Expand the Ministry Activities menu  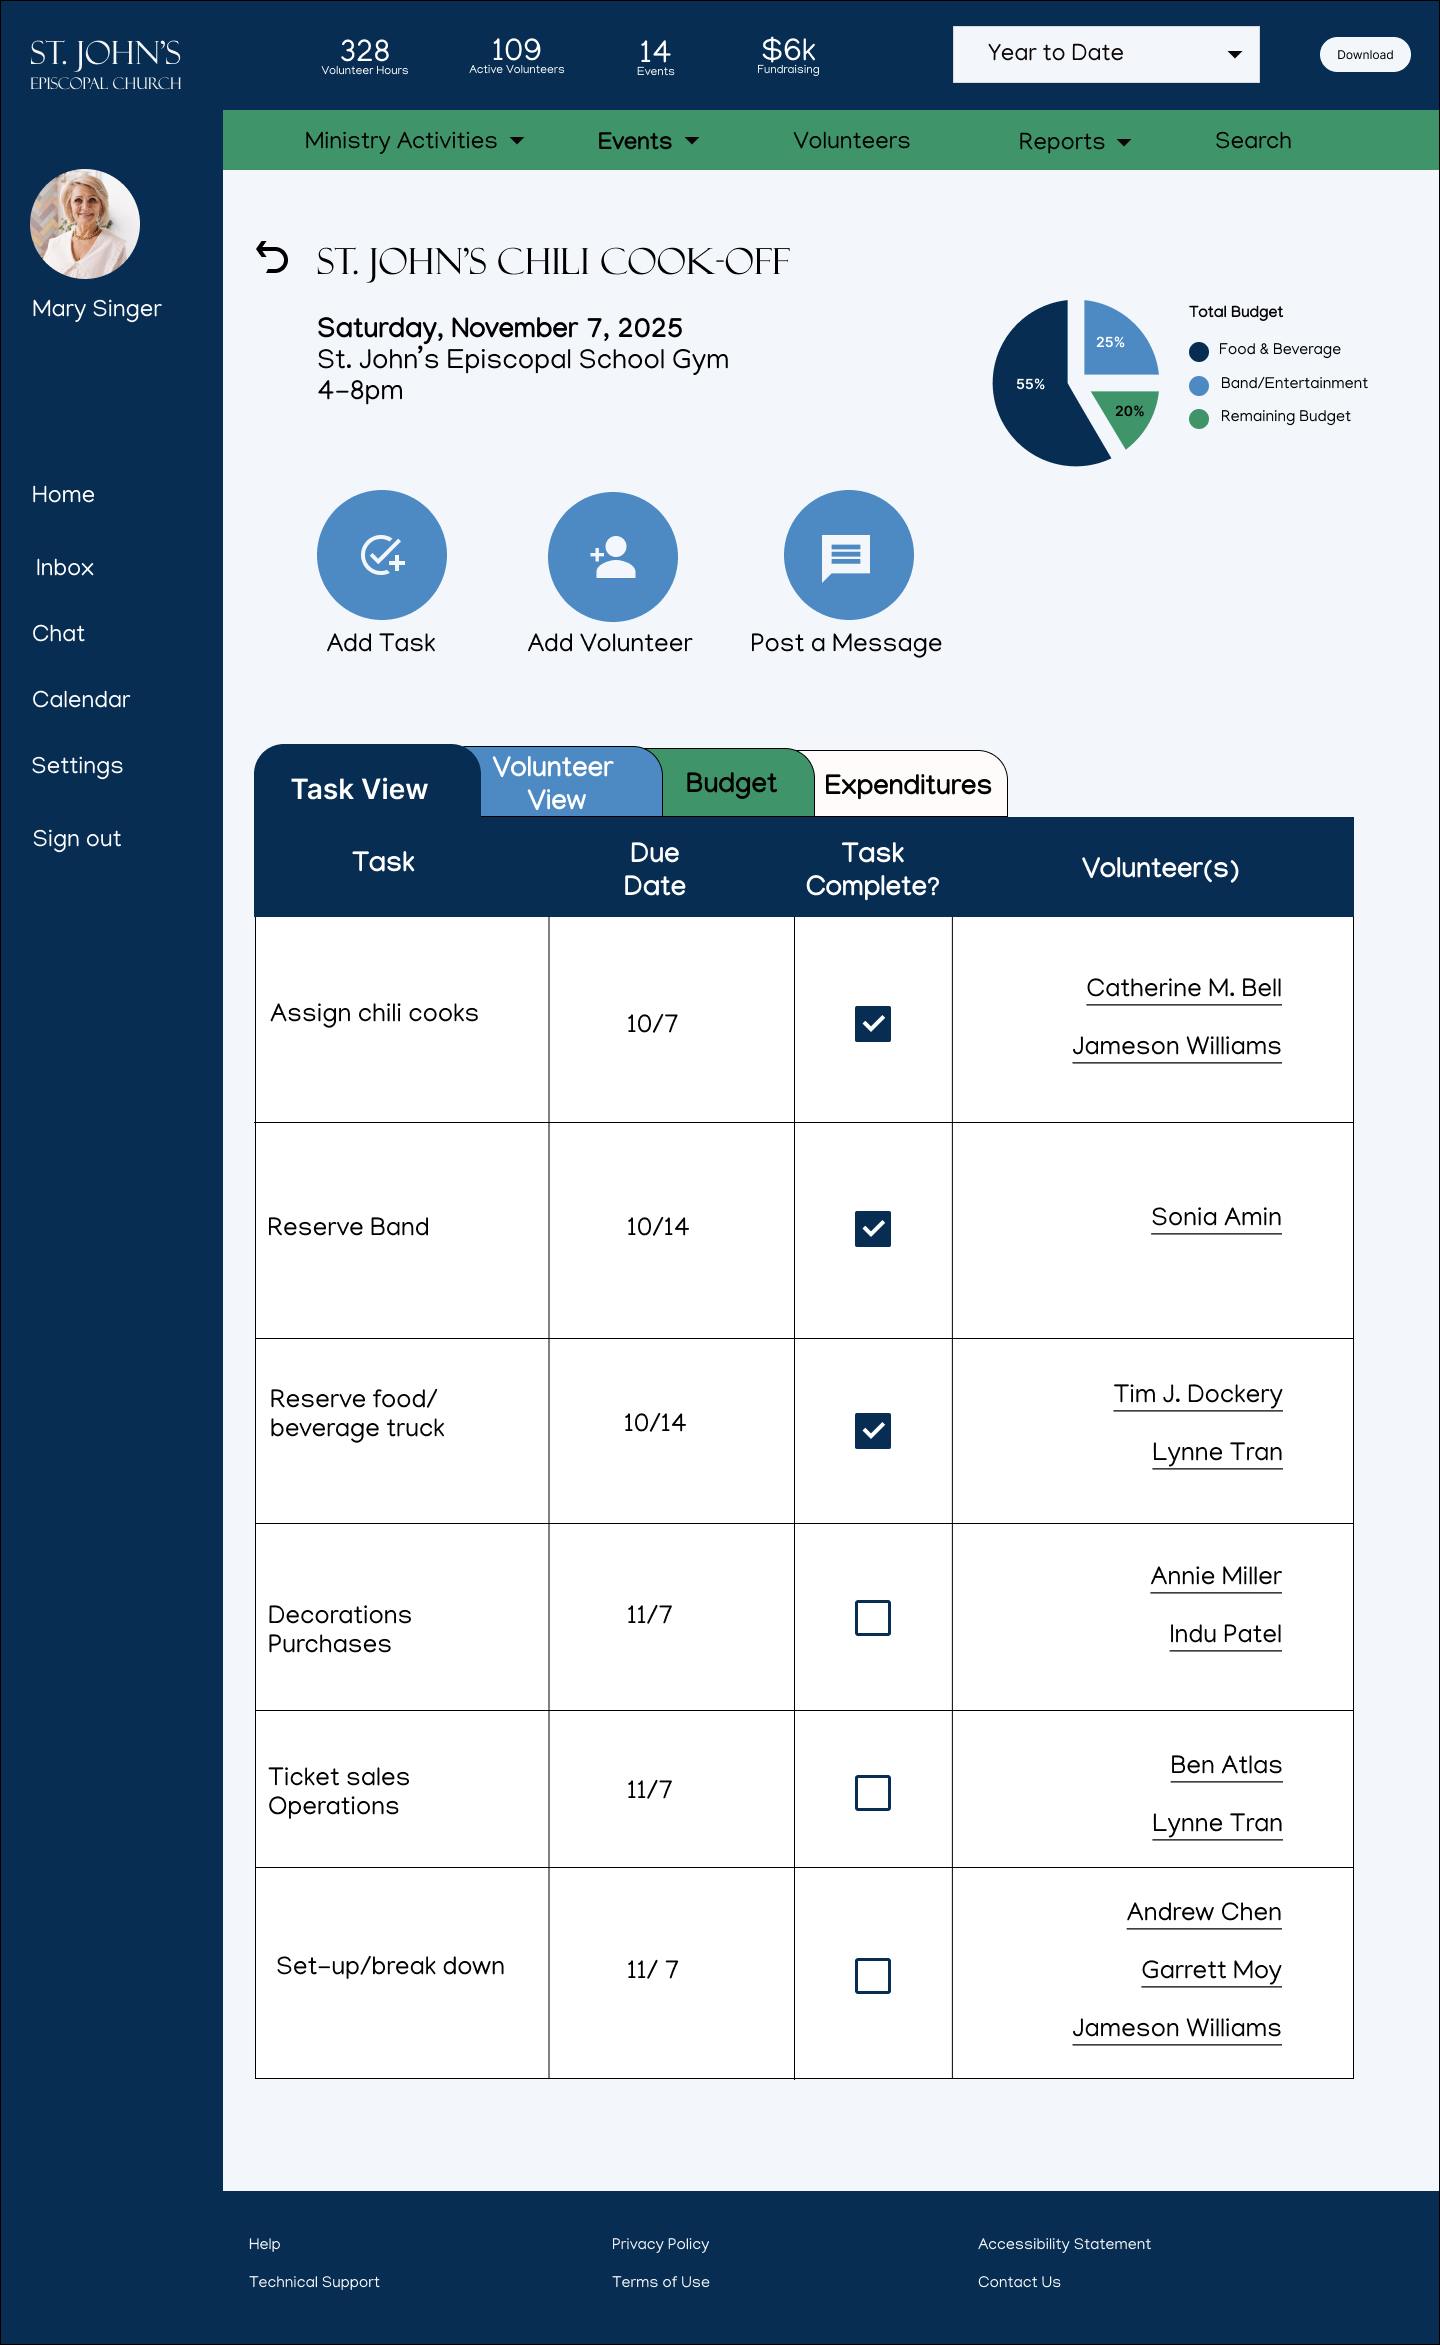pyautogui.click(x=414, y=141)
